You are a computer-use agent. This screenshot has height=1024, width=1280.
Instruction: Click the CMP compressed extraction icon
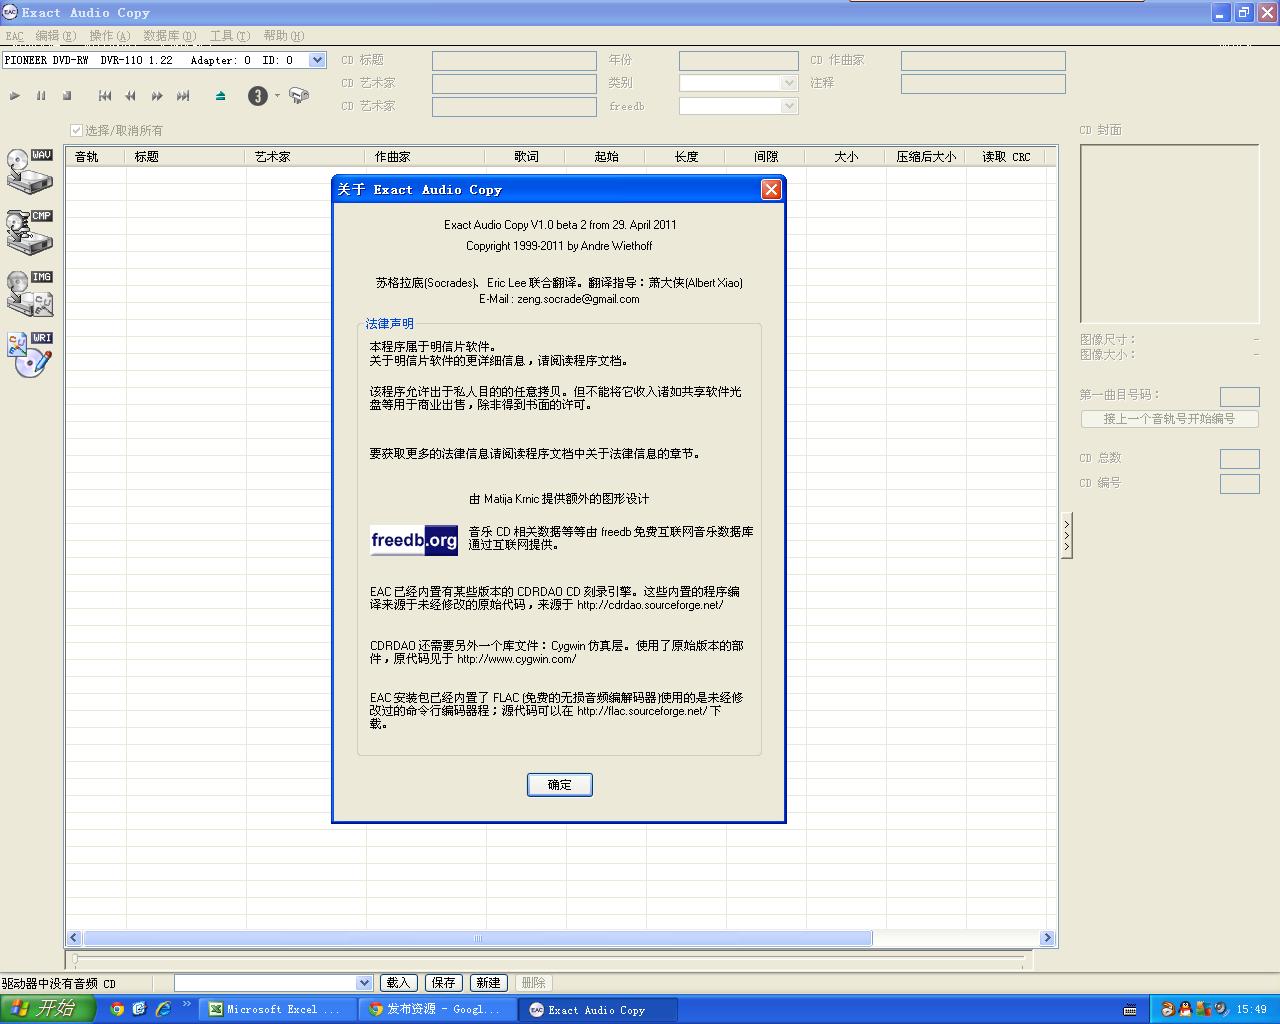click(29, 232)
